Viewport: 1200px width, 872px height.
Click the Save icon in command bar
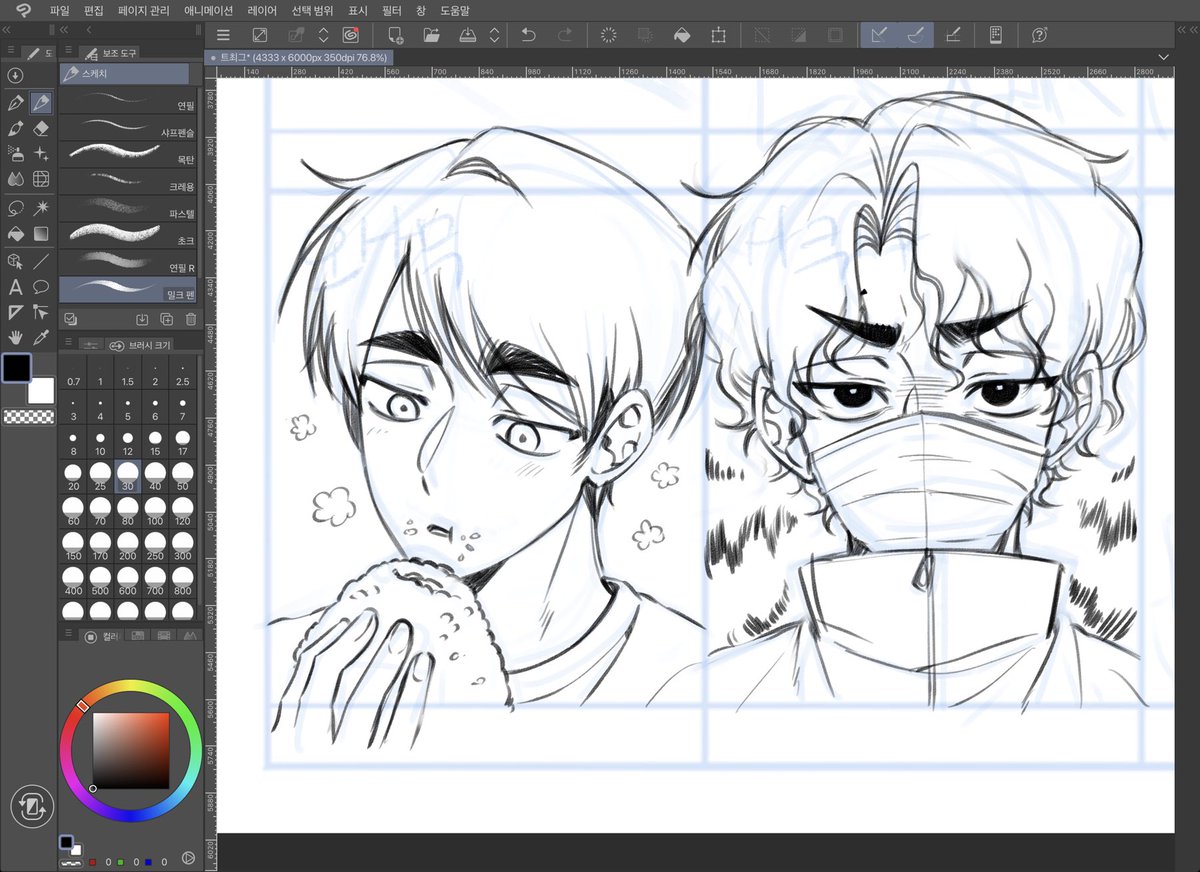click(468, 35)
